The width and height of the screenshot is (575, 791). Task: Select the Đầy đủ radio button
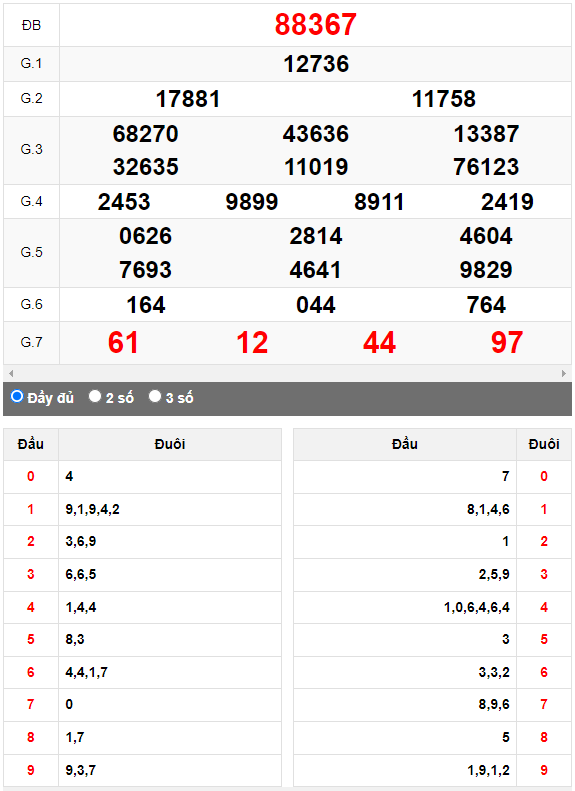(17, 397)
